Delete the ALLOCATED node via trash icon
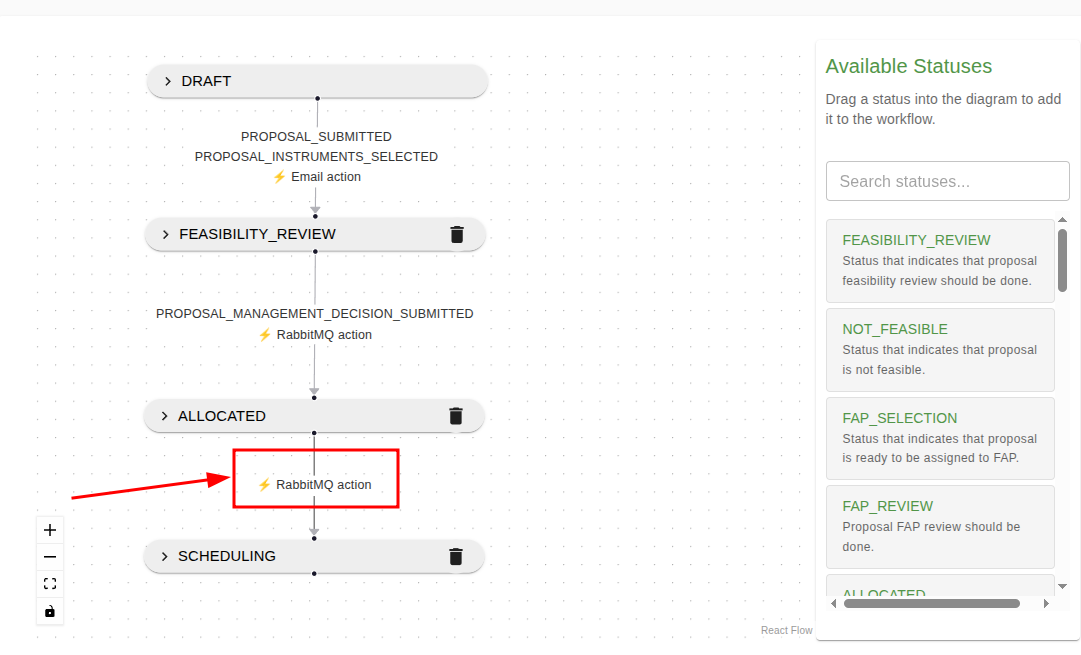This screenshot has height=655, width=1081. [457, 415]
